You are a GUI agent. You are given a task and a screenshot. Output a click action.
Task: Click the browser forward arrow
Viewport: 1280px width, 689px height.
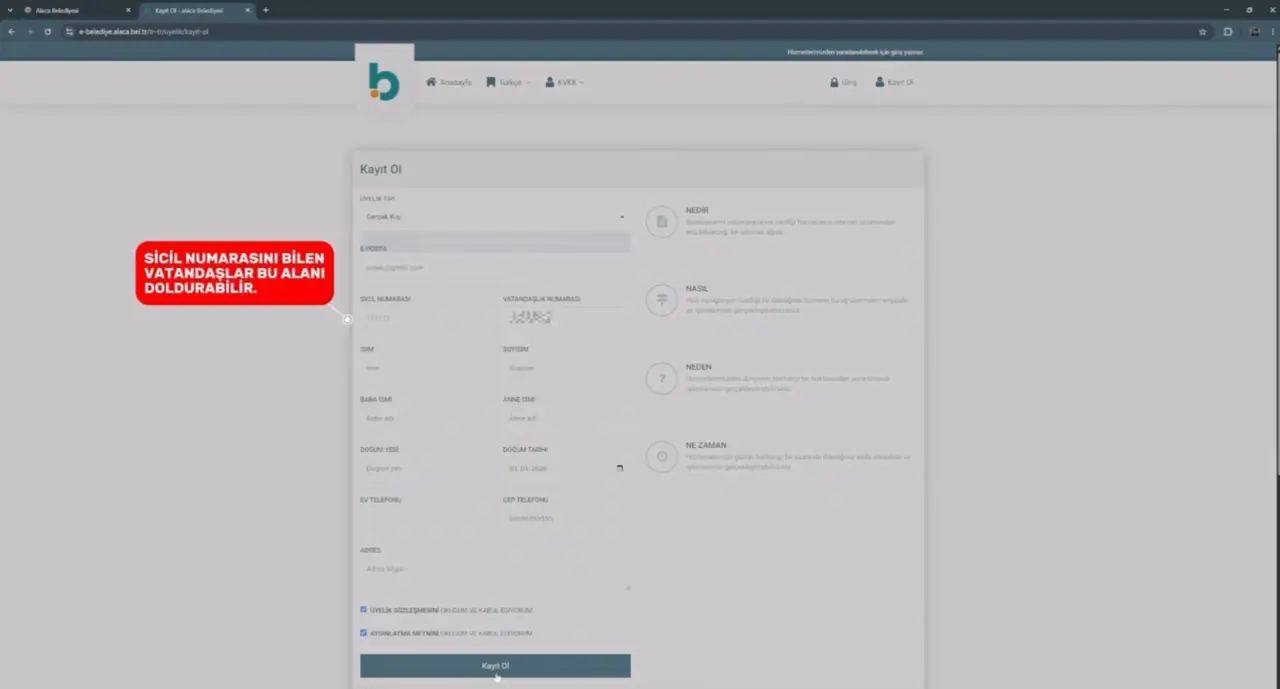(29, 31)
